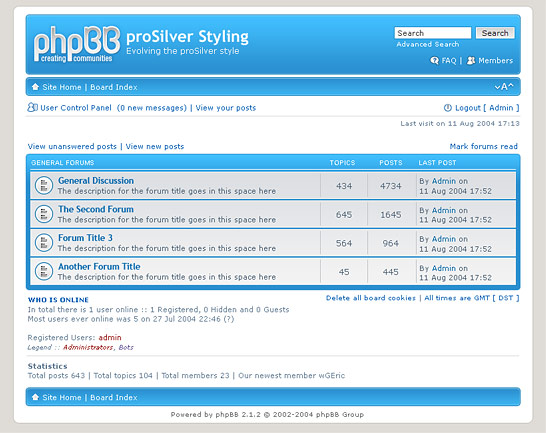The width and height of the screenshot is (546, 433).
Task: Click Delete all board cookies
Action: [370, 298]
